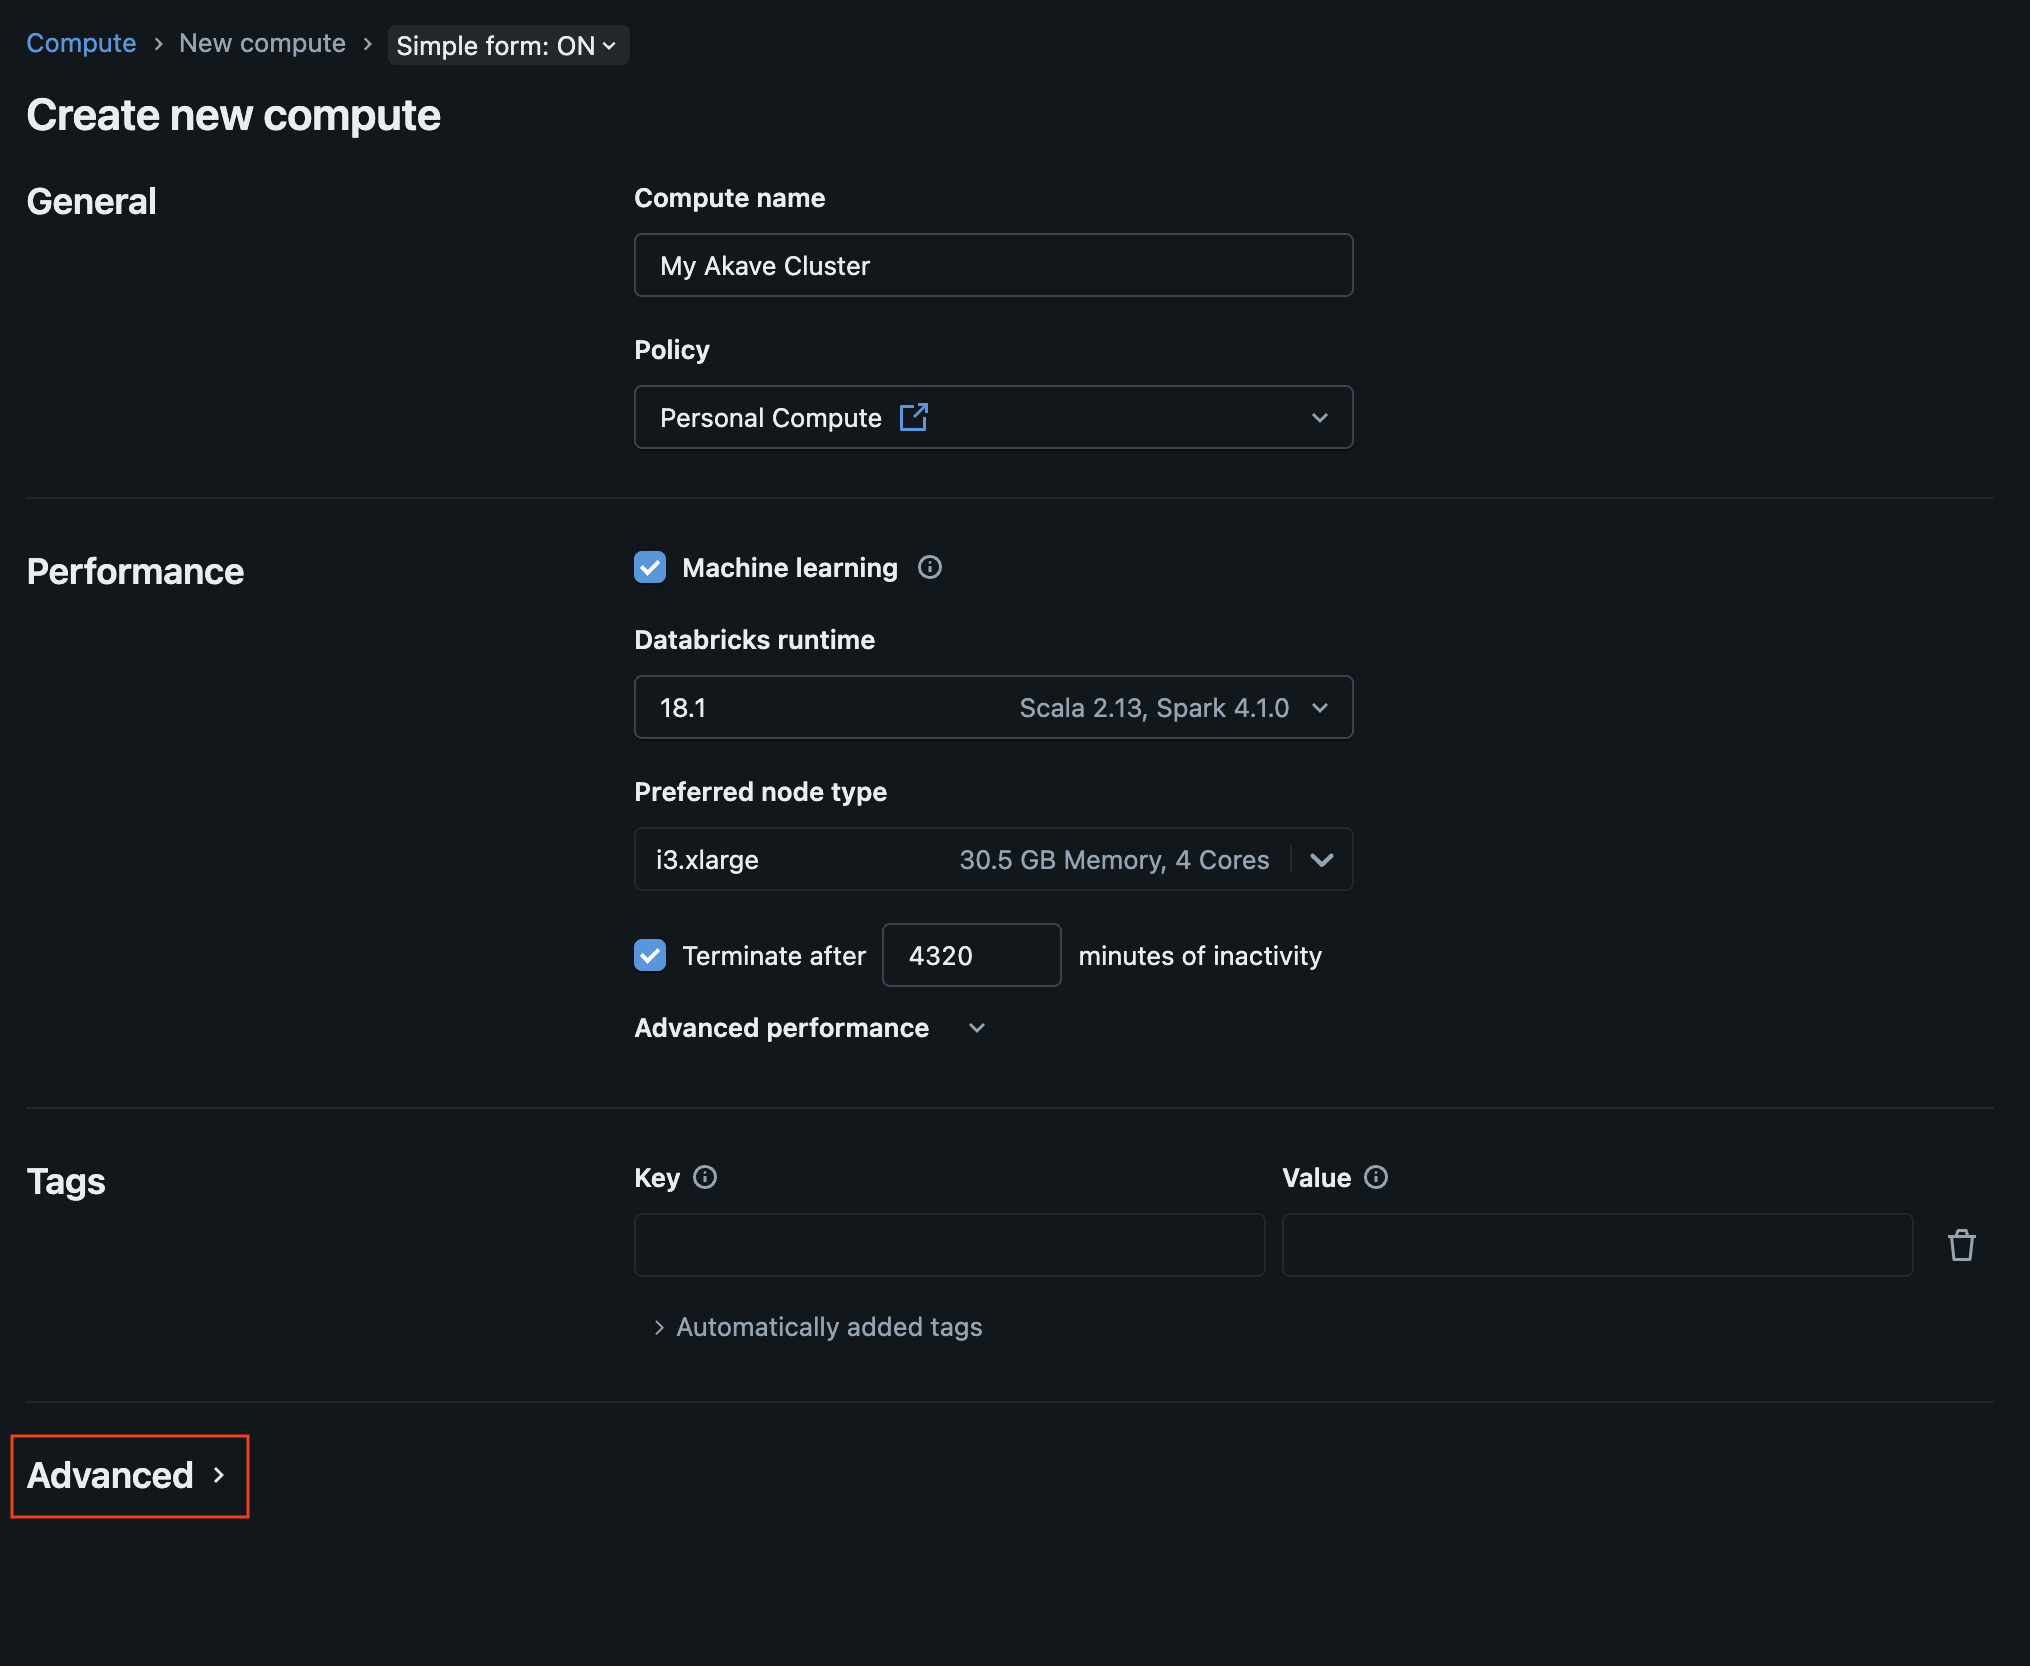Uncheck the Machine learning checkbox

coord(650,567)
